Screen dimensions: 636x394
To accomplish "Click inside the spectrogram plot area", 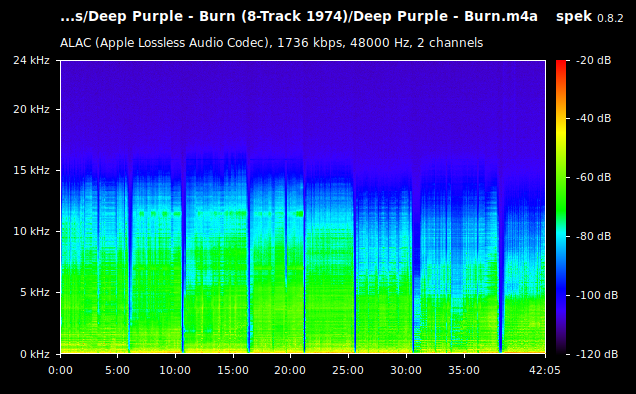I will click(x=303, y=207).
